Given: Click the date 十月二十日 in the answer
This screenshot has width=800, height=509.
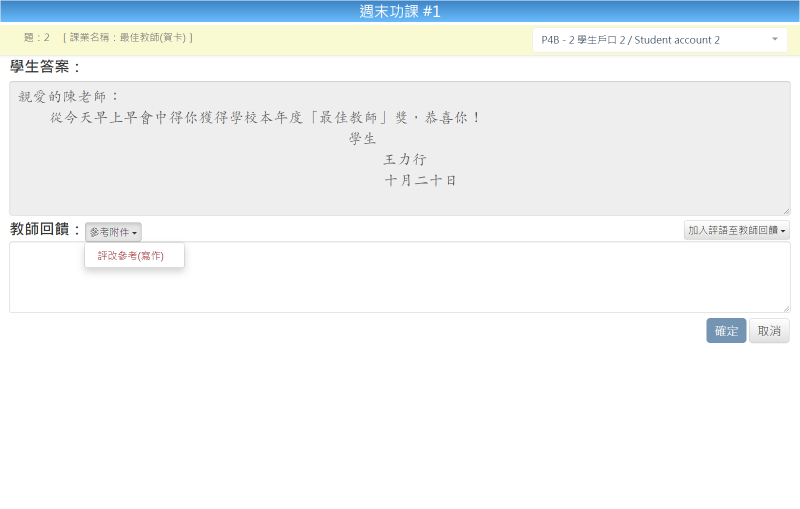Looking at the screenshot, I should tap(421, 181).
